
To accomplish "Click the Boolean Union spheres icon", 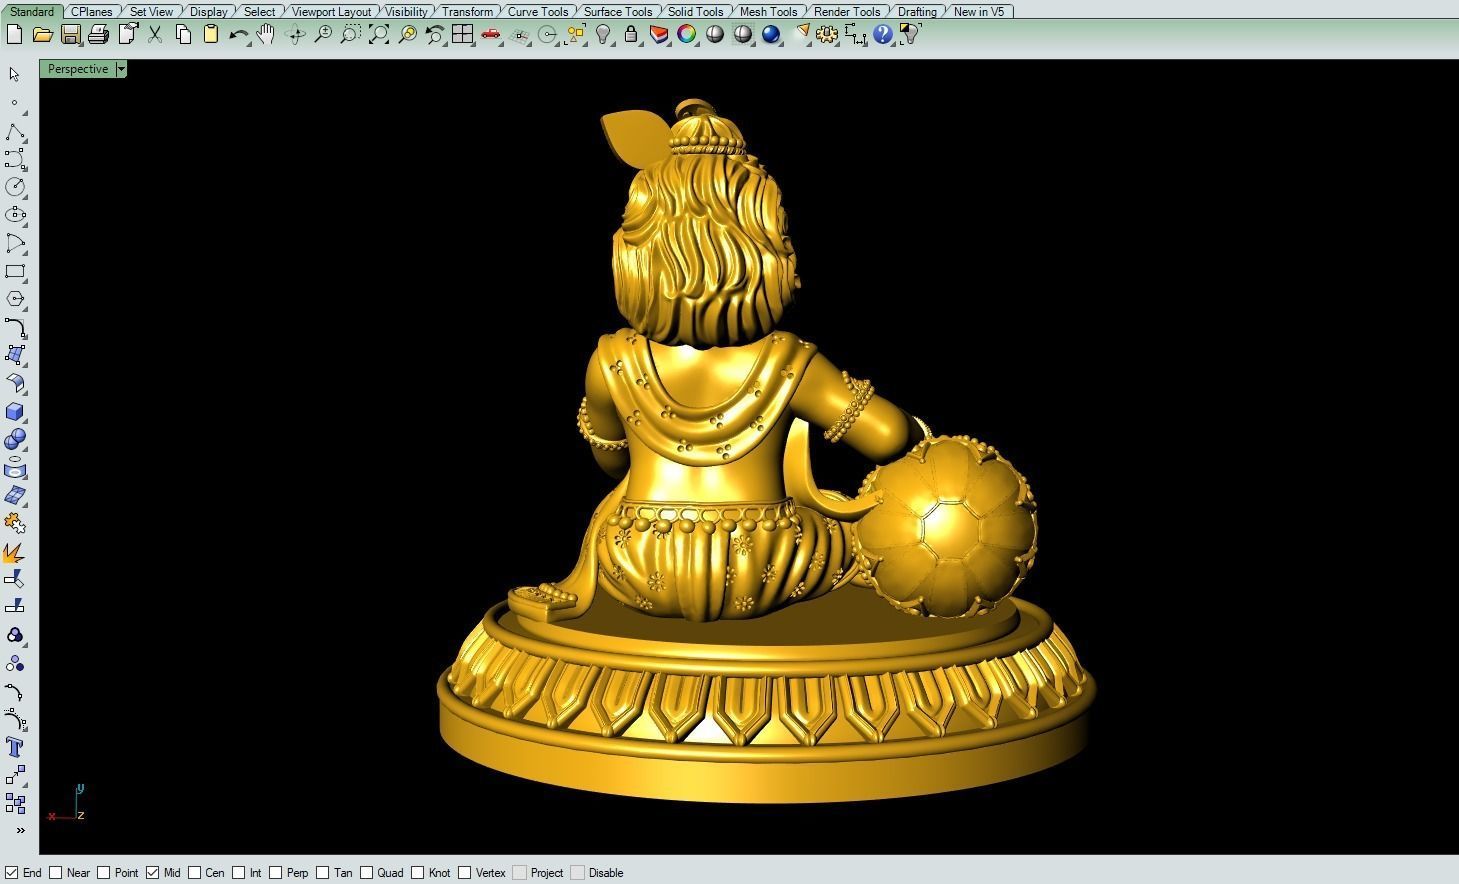I will [15, 439].
